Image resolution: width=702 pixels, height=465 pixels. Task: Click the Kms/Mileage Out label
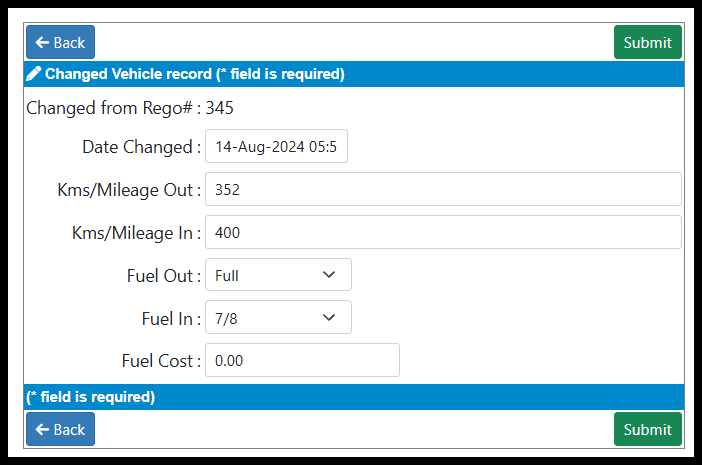[x=129, y=190]
